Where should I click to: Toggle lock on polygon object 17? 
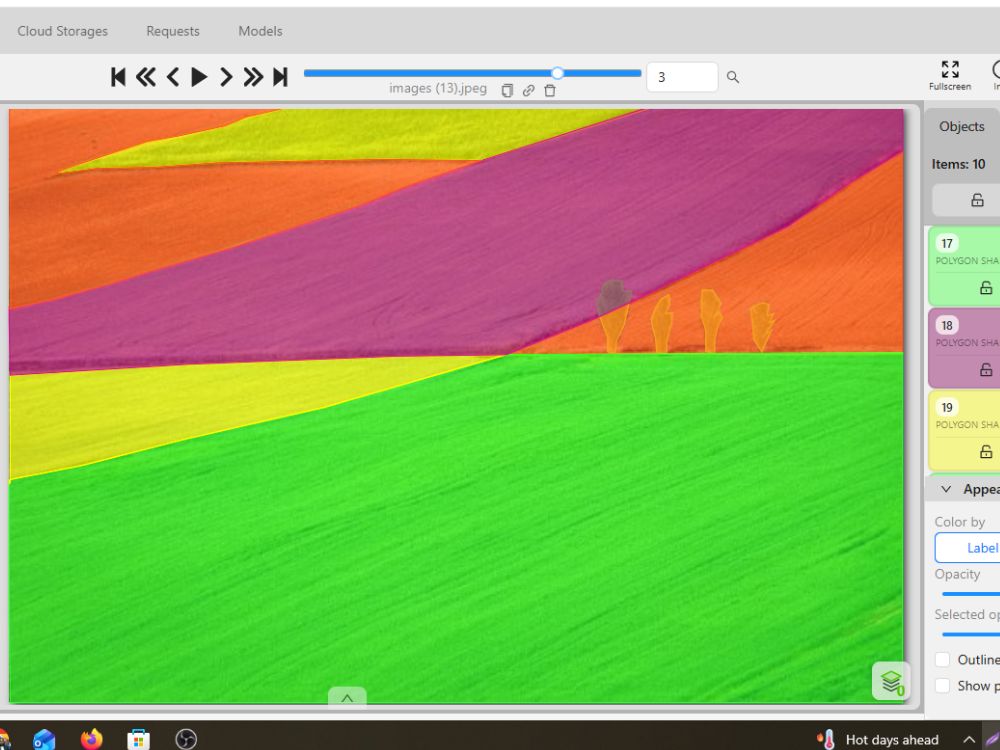(986, 288)
